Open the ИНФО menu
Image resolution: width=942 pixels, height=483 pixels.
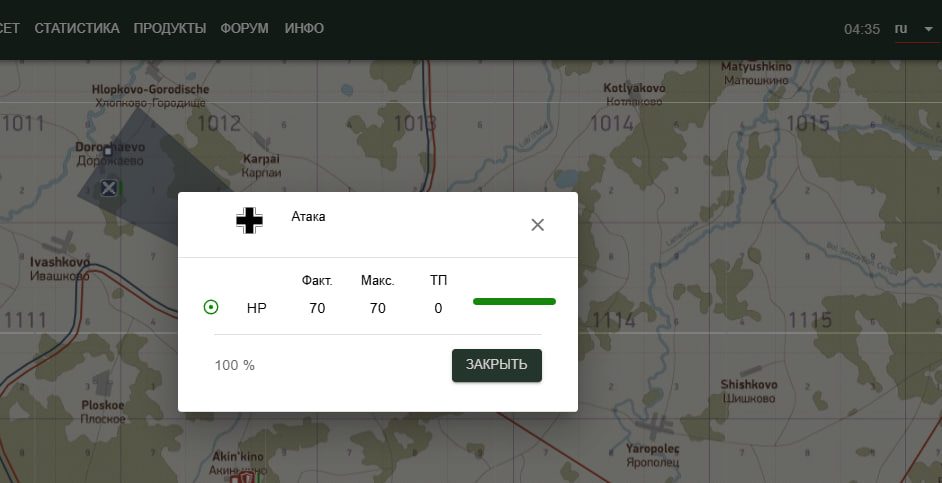[304, 28]
